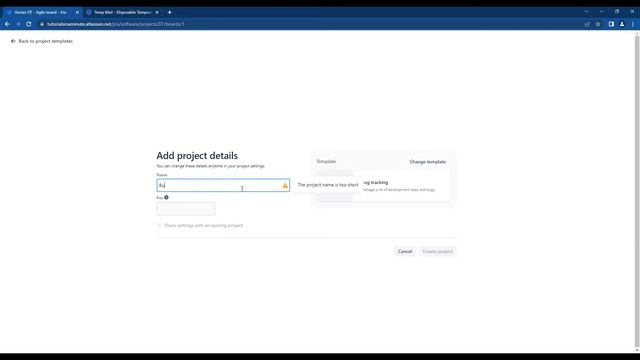Click the address bar URL

pos(115,24)
